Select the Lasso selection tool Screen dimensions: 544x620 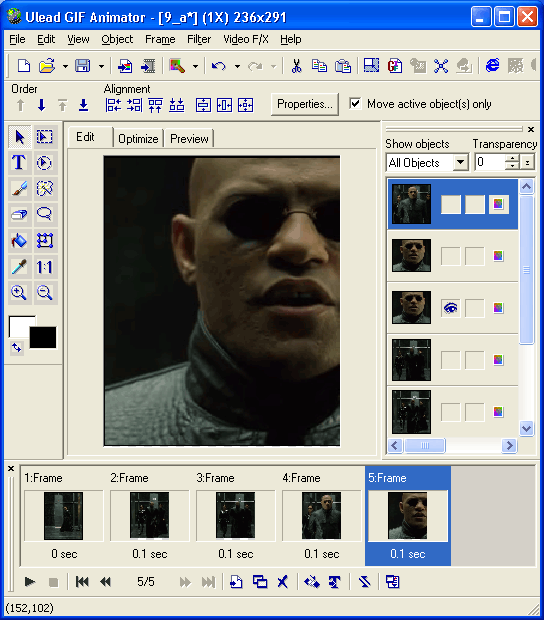tap(45, 214)
